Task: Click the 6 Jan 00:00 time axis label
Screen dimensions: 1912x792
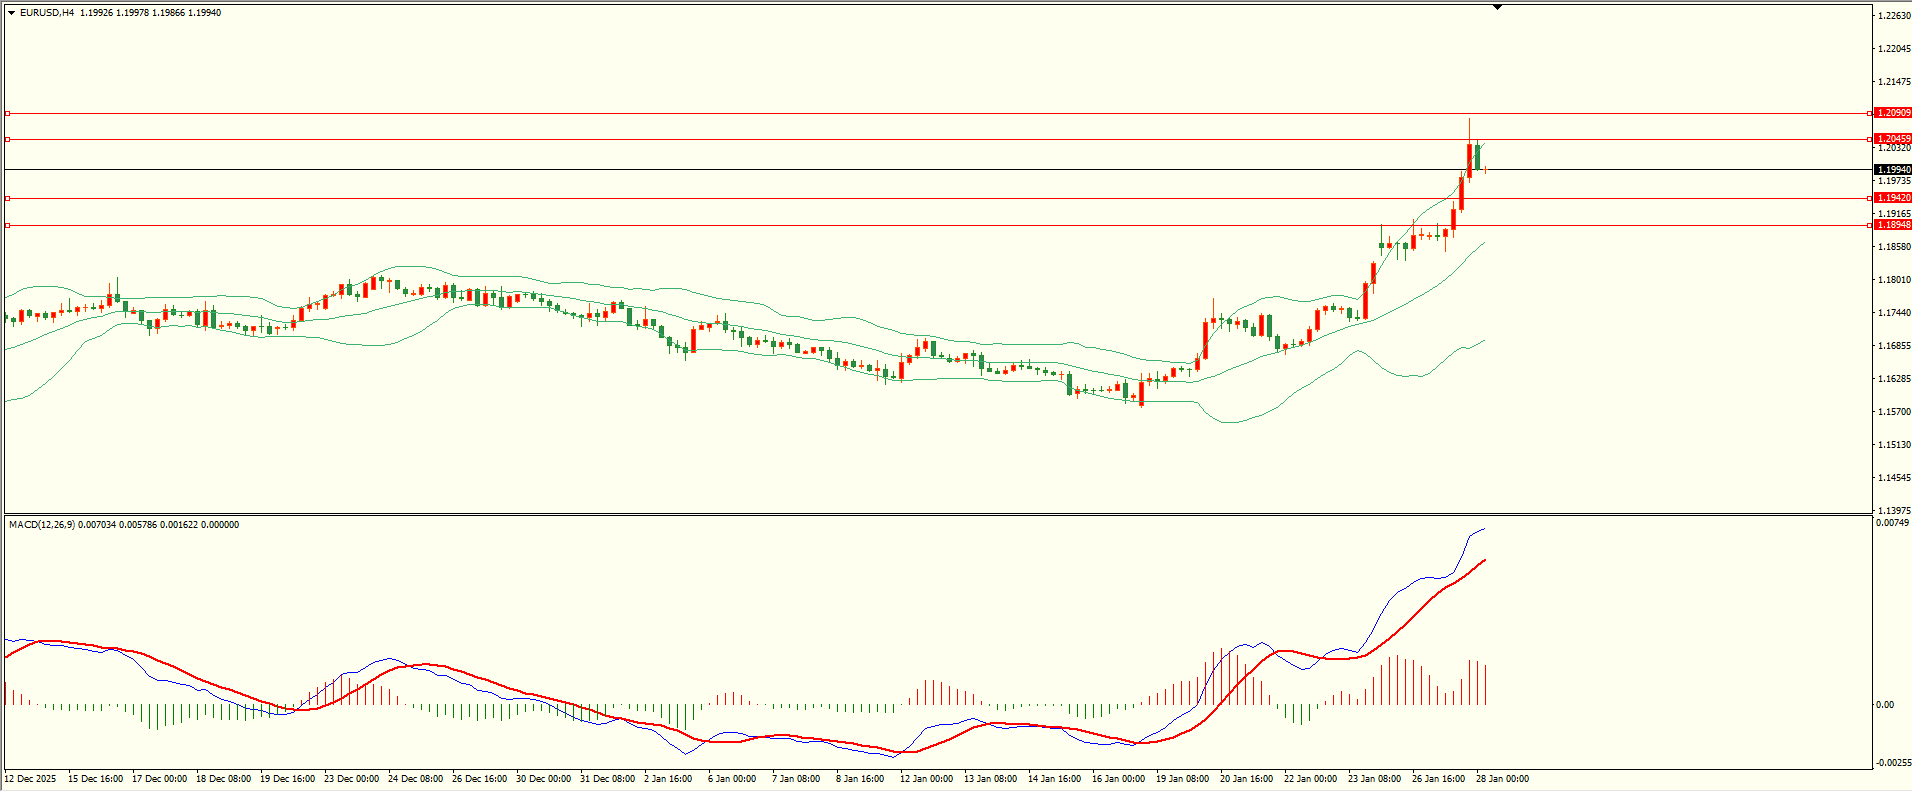Action: [x=731, y=779]
